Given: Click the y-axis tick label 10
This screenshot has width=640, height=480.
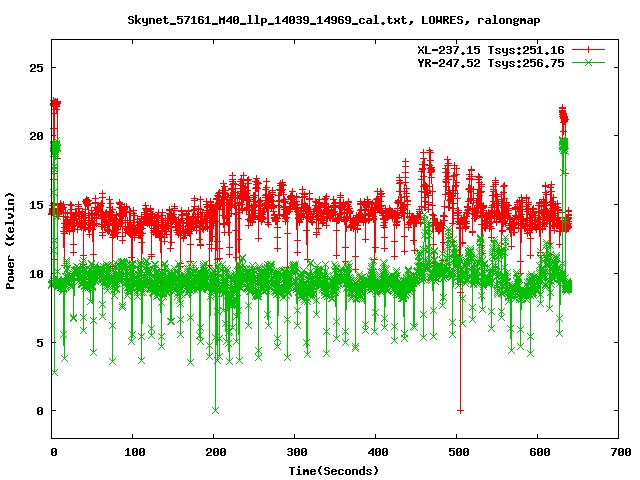Looking at the screenshot, I should (x=36, y=274).
